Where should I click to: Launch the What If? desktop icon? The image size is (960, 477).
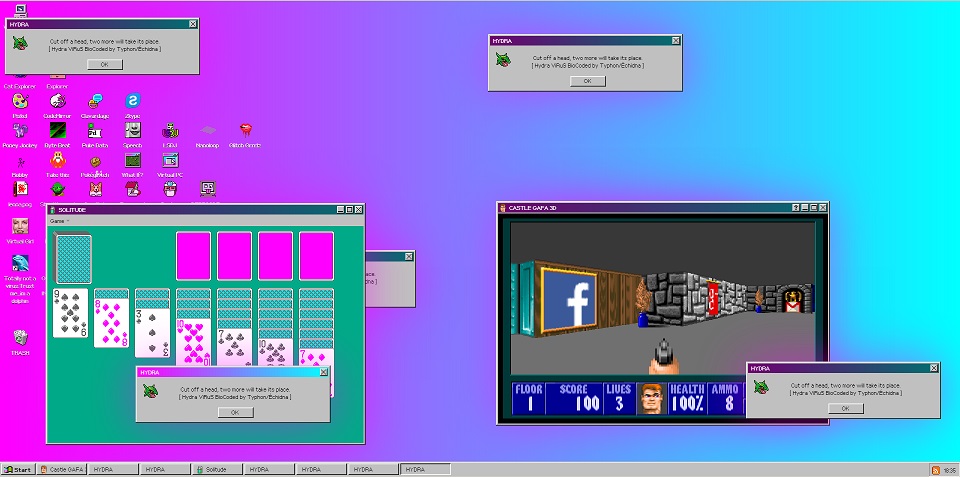(x=133, y=160)
